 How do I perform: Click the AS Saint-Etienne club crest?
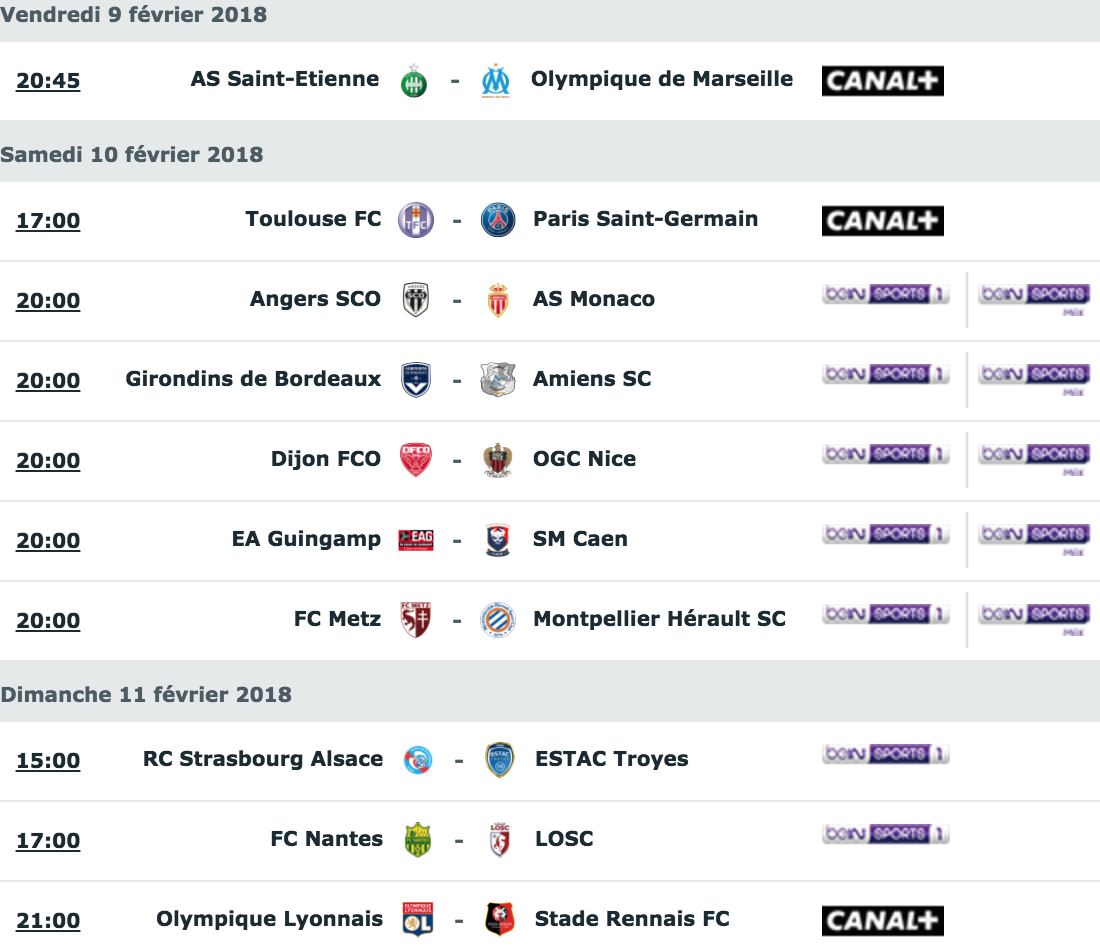point(414,81)
